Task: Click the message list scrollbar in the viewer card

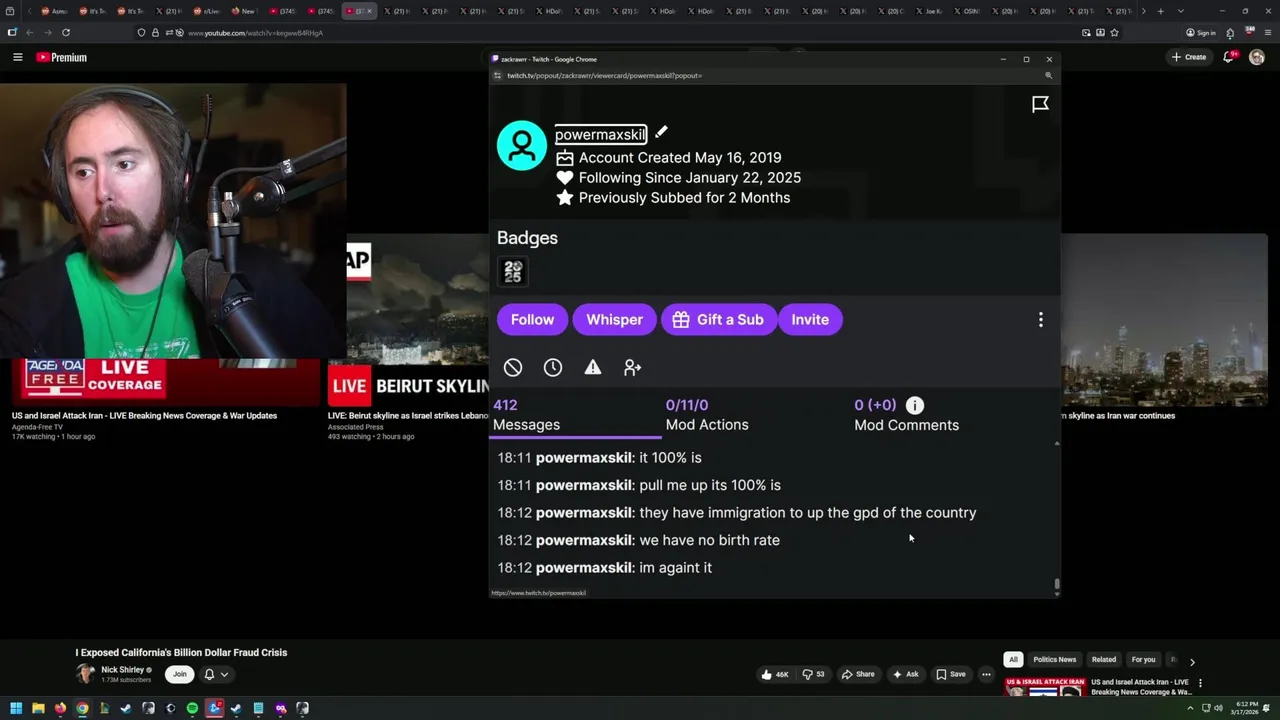Action: pos(1057,585)
